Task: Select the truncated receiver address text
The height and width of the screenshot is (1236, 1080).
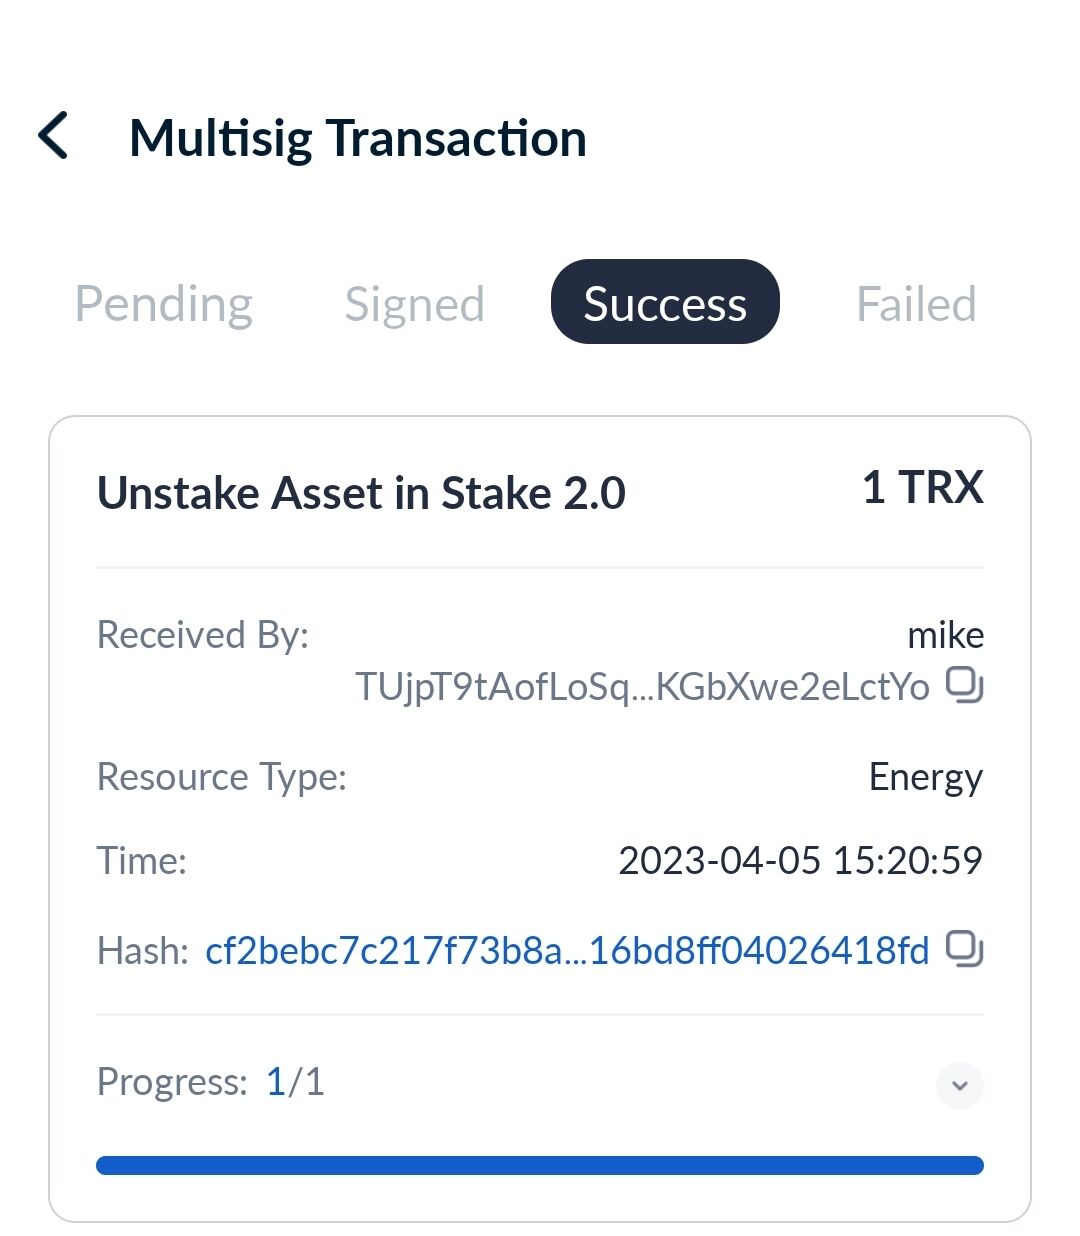Action: pyautogui.click(x=642, y=687)
